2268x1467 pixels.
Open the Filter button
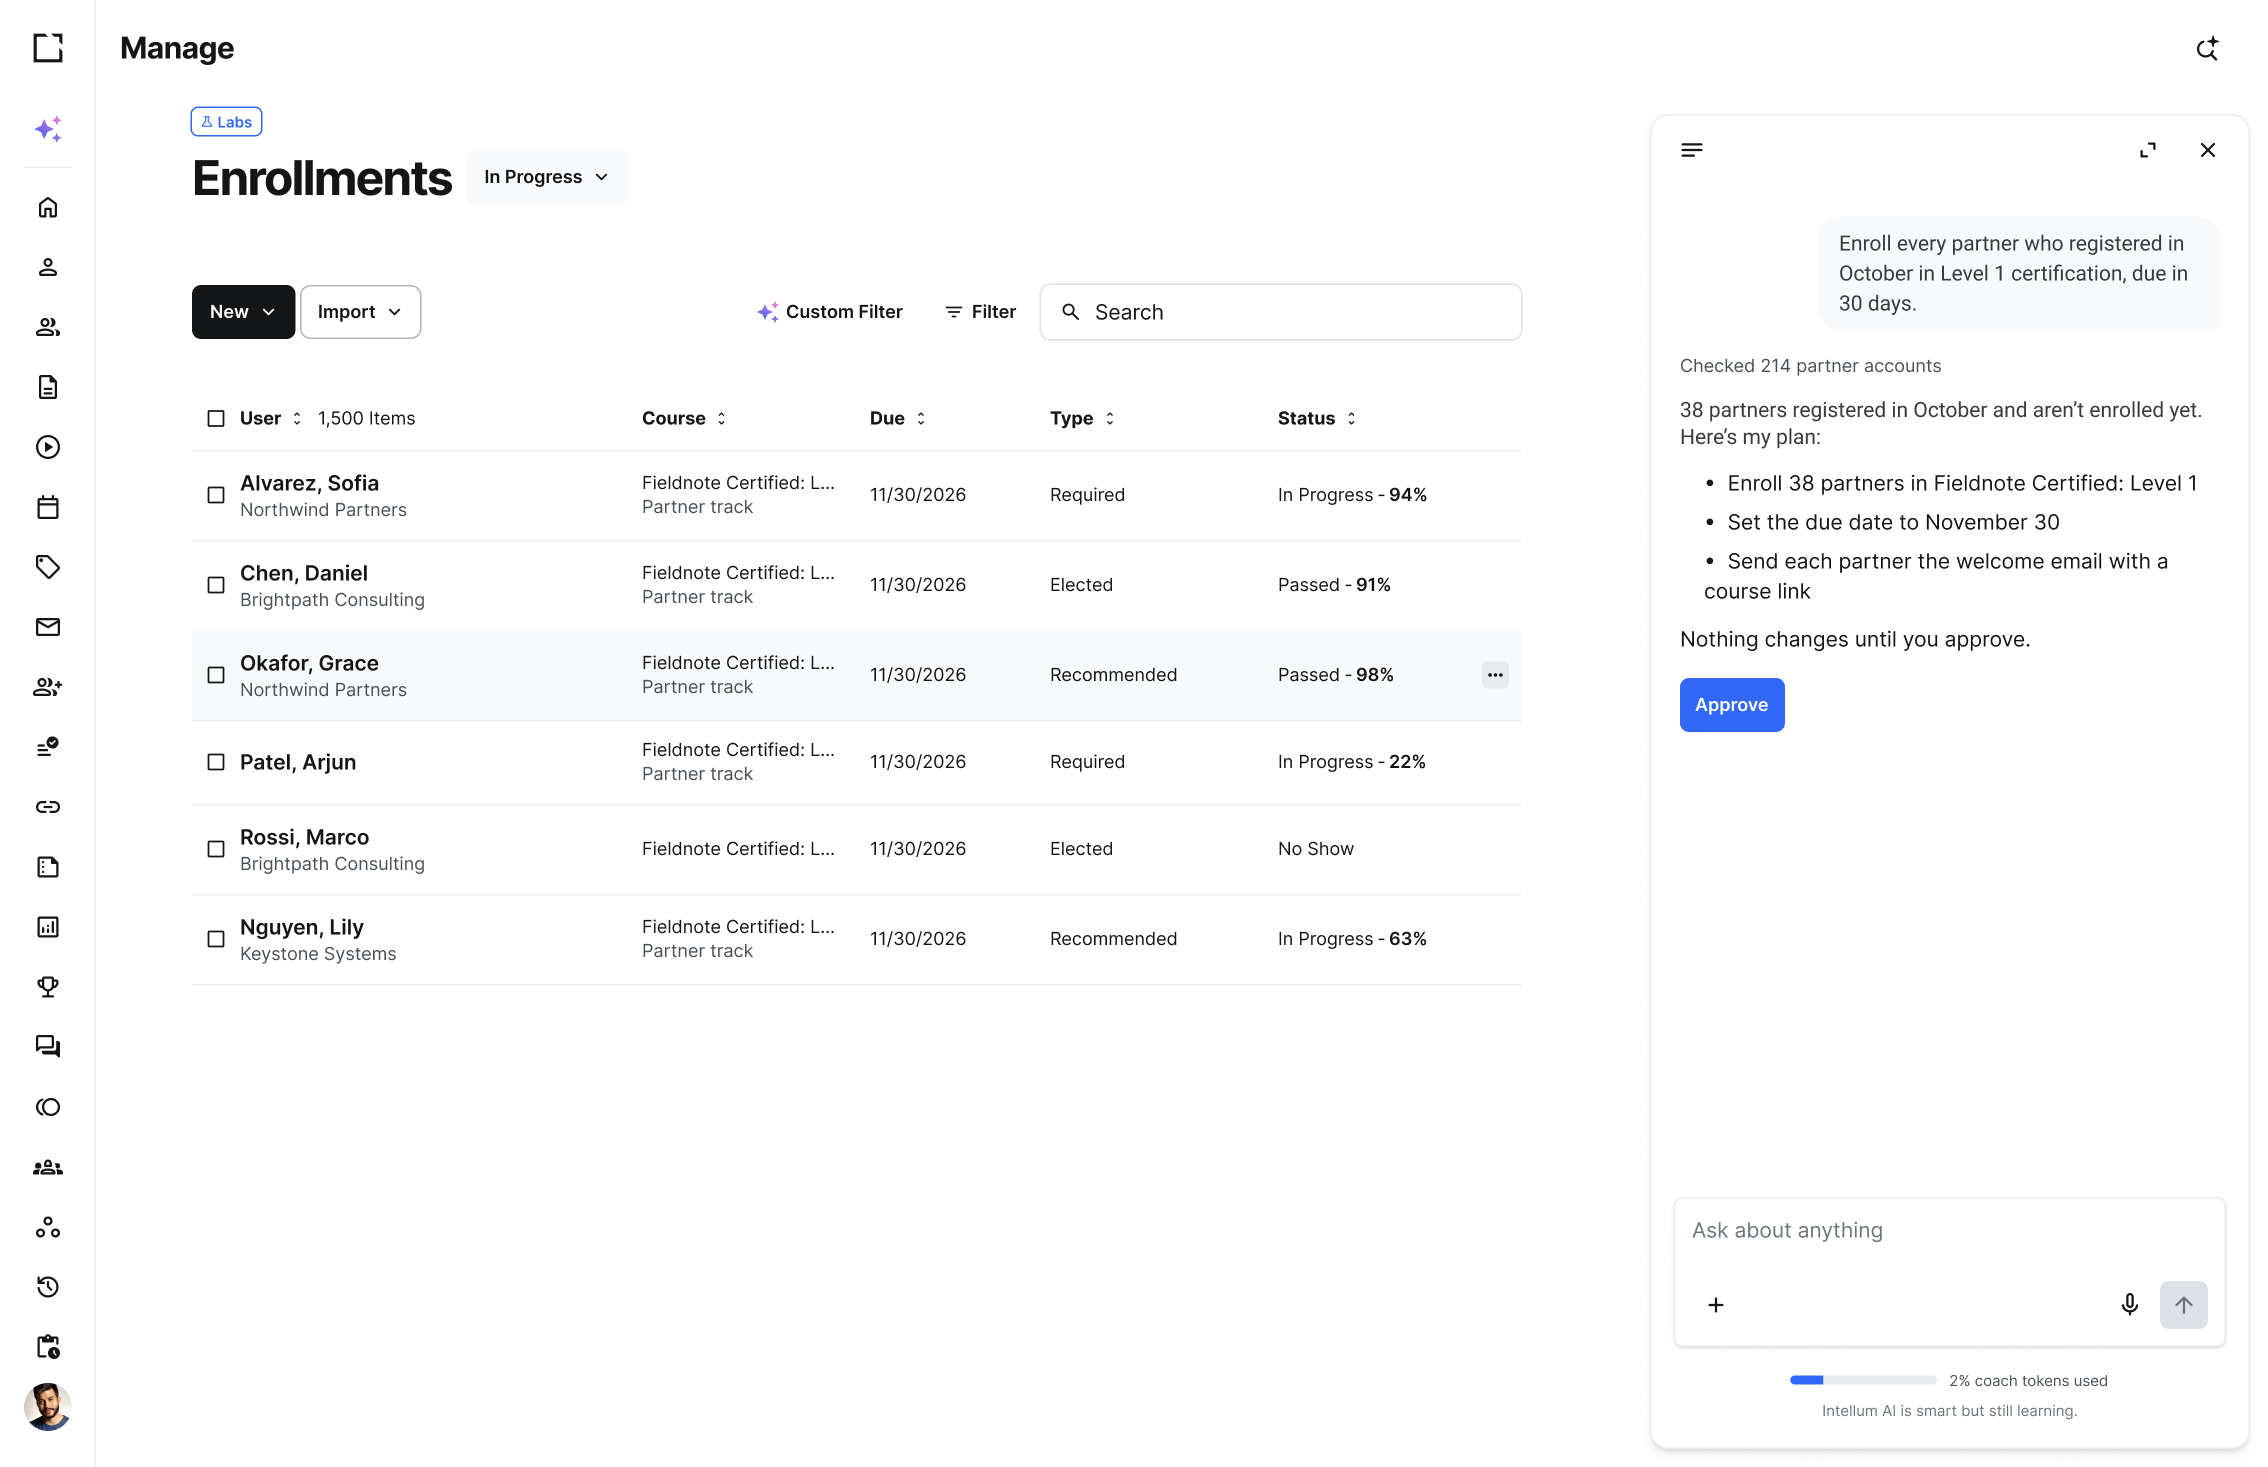pos(980,312)
